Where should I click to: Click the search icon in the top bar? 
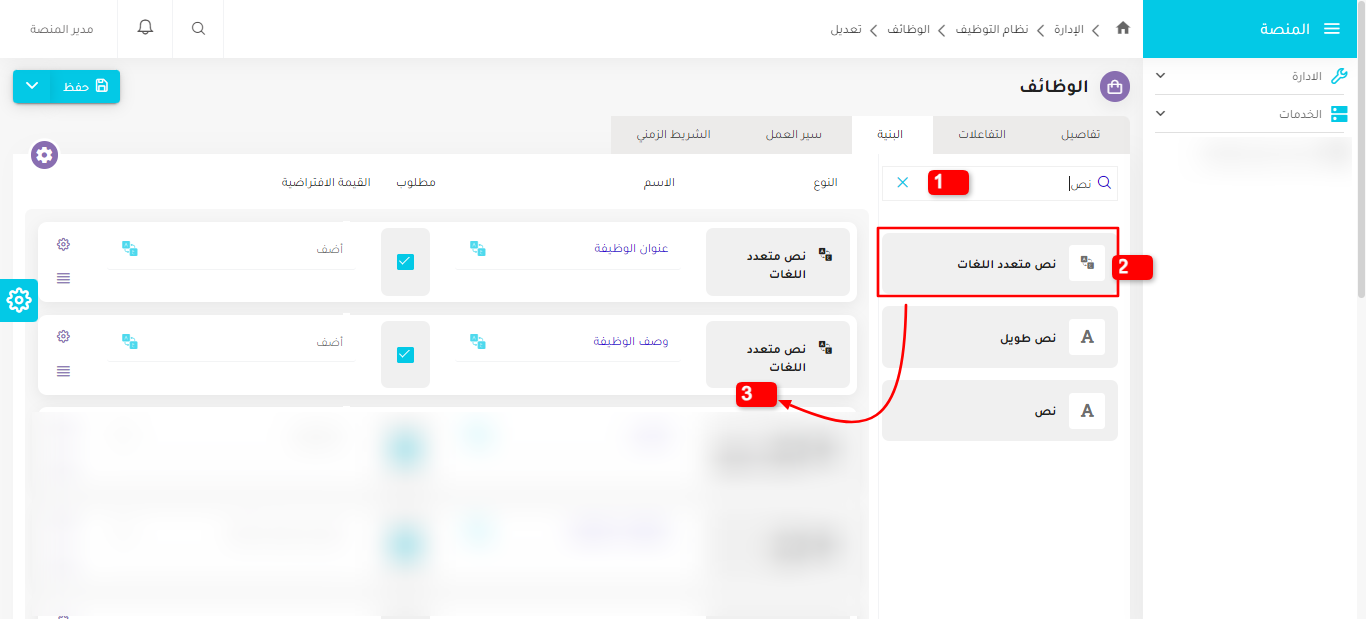tap(197, 28)
